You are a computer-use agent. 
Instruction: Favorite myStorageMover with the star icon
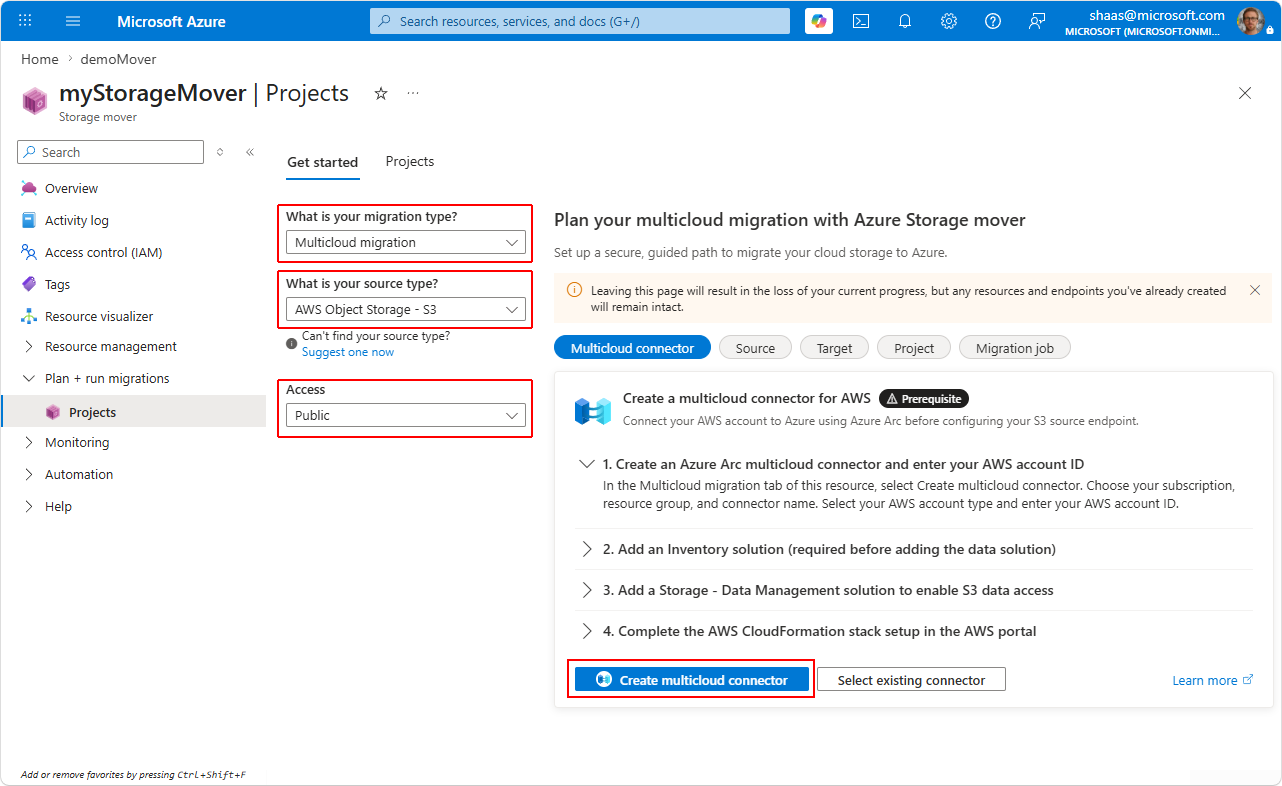pyautogui.click(x=381, y=93)
